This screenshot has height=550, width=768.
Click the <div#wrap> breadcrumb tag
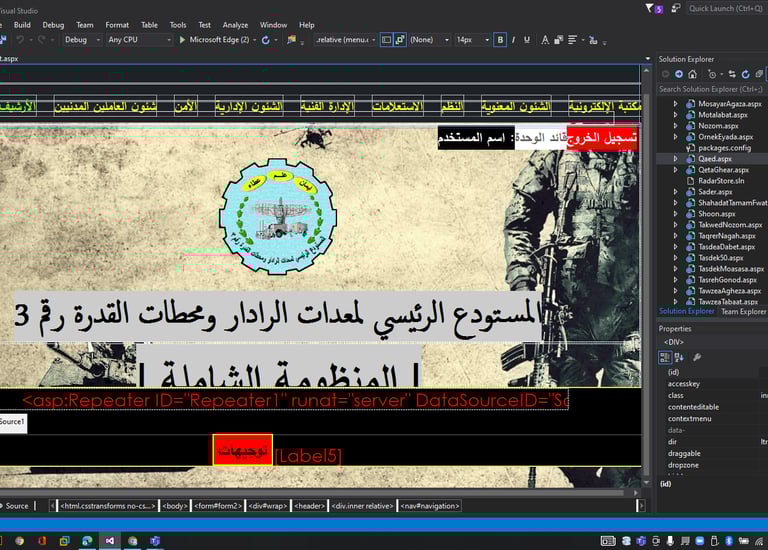click(x=267, y=506)
